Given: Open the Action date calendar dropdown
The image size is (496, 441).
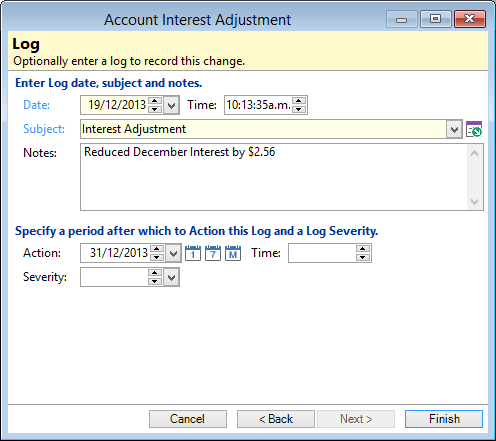Looking at the screenshot, I should coord(173,253).
